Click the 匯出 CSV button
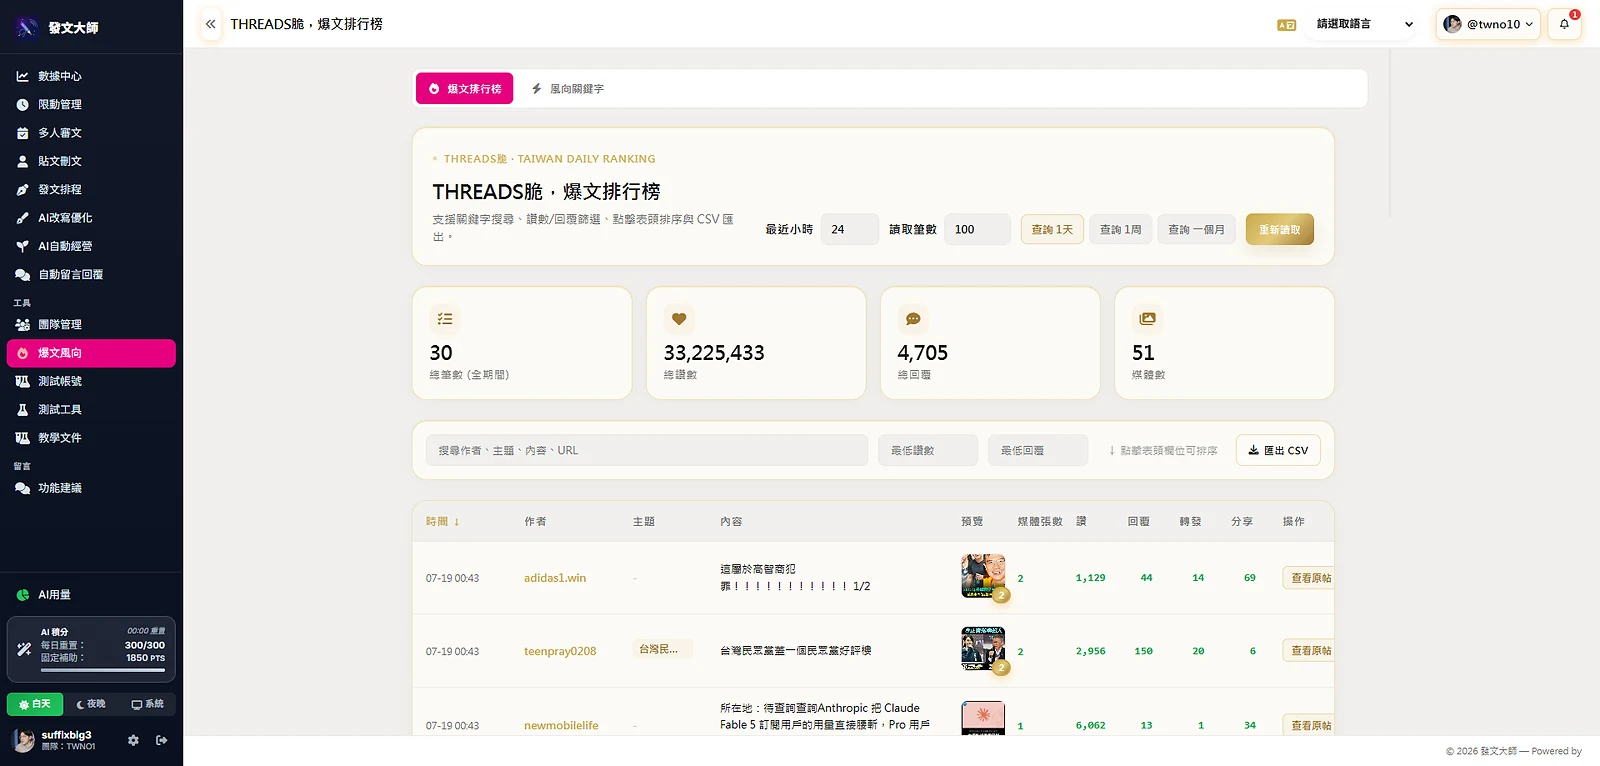 (x=1278, y=450)
